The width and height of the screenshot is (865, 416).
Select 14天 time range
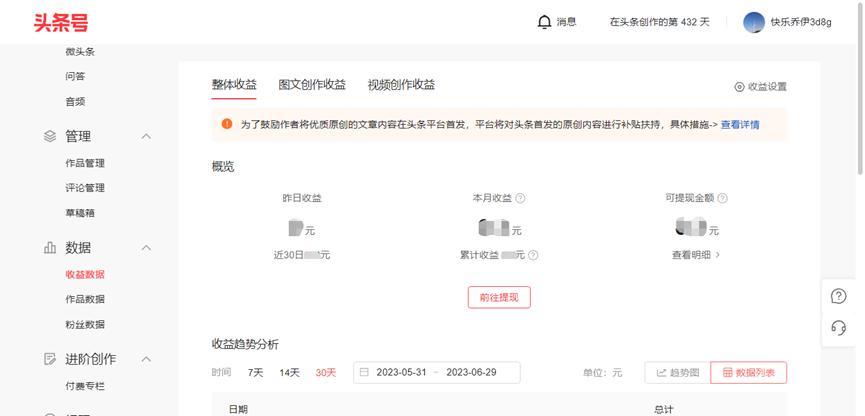pyautogui.click(x=289, y=372)
